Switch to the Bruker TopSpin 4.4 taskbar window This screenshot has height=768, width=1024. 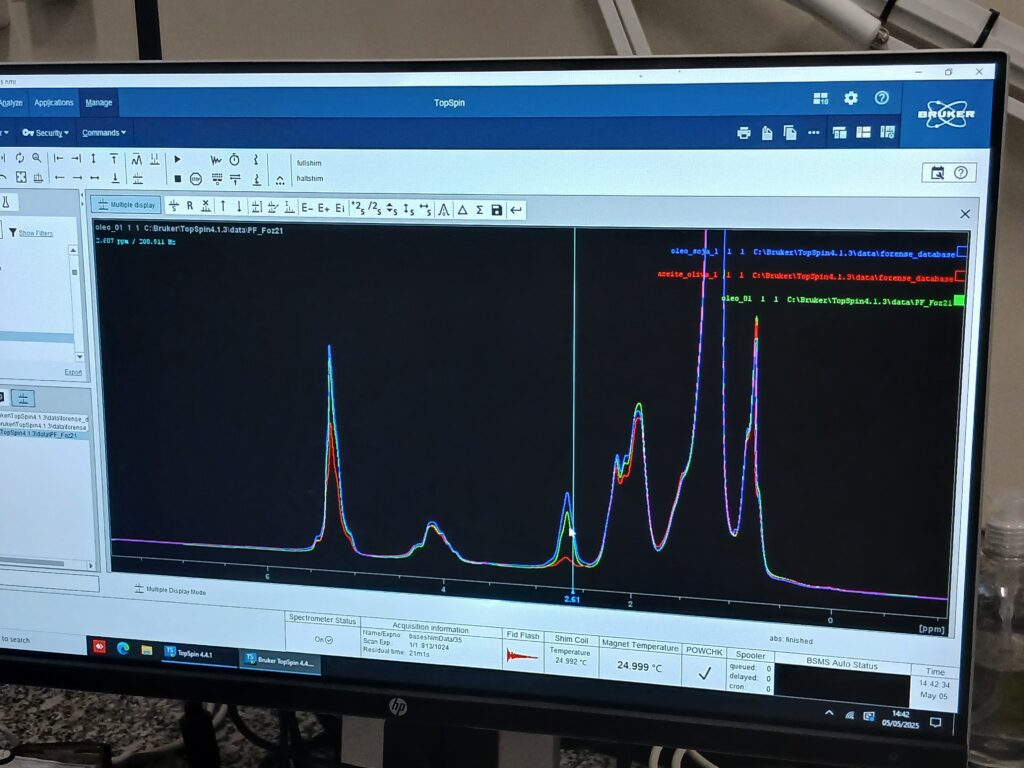point(281,660)
